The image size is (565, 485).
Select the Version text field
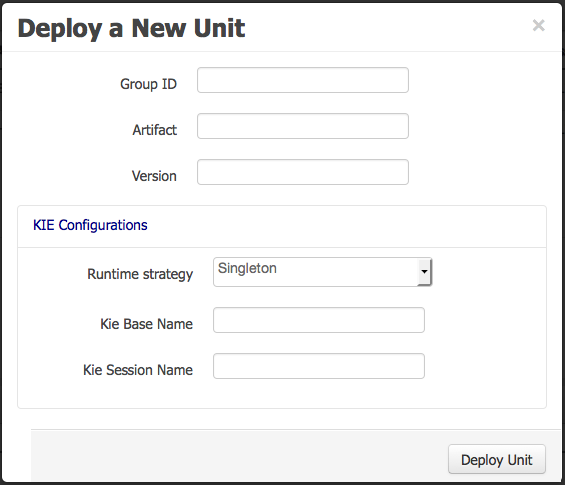(x=303, y=172)
